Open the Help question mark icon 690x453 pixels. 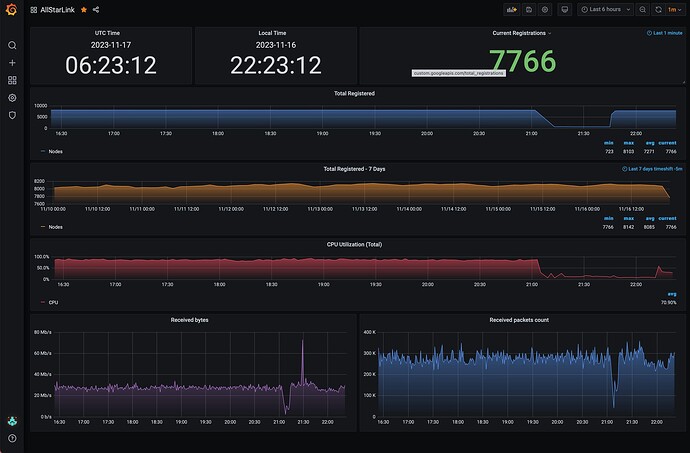pyautogui.click(x=12, y=438)
